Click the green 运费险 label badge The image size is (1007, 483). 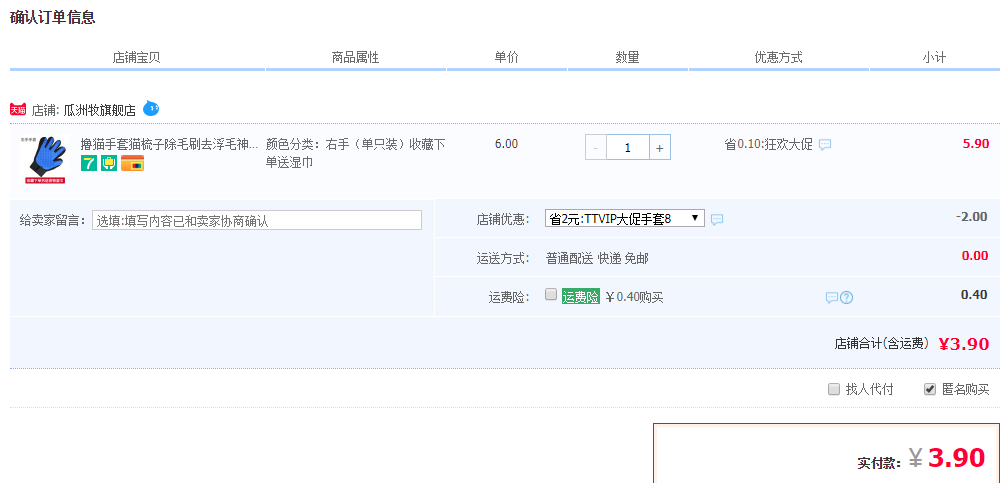click(x=581, y=297)
